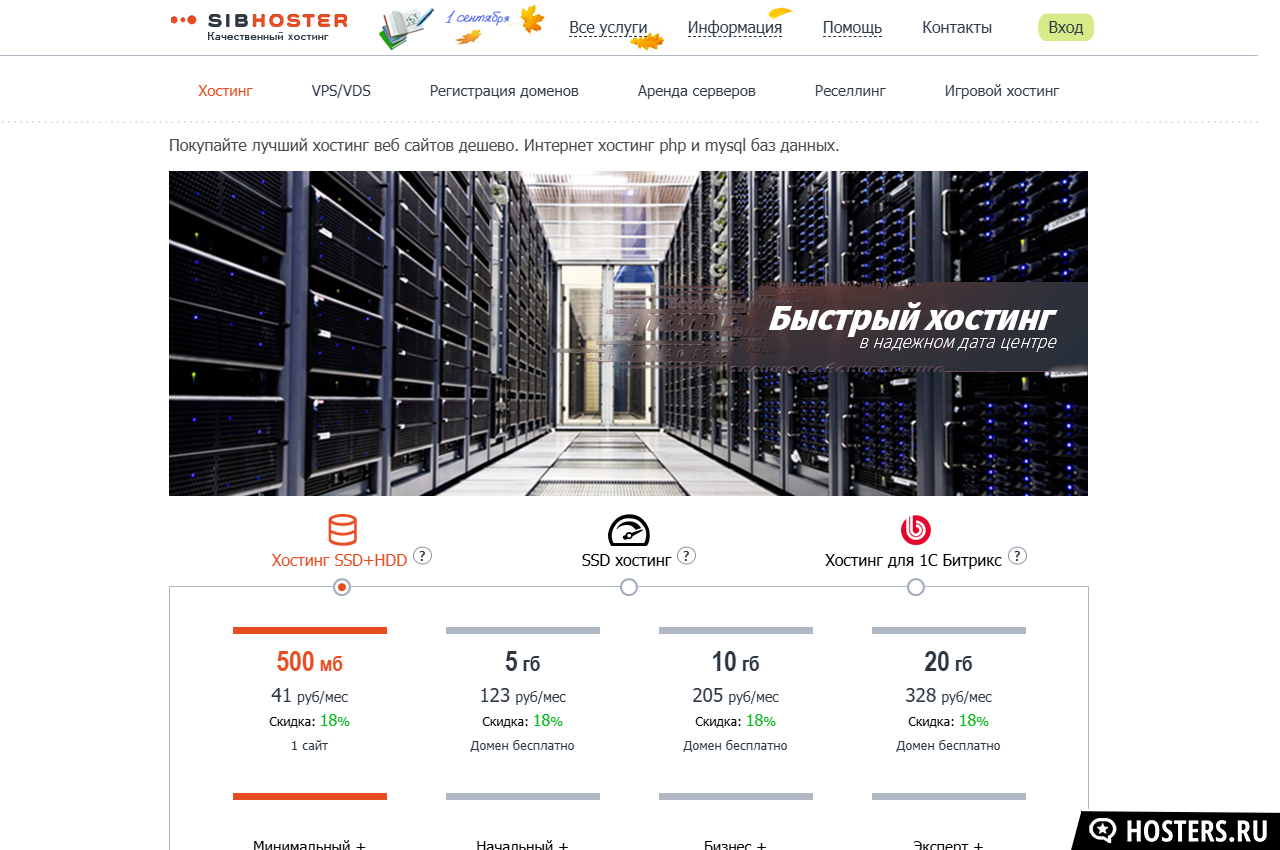Expand the Помощь dropdown menu

pos(852,28)
